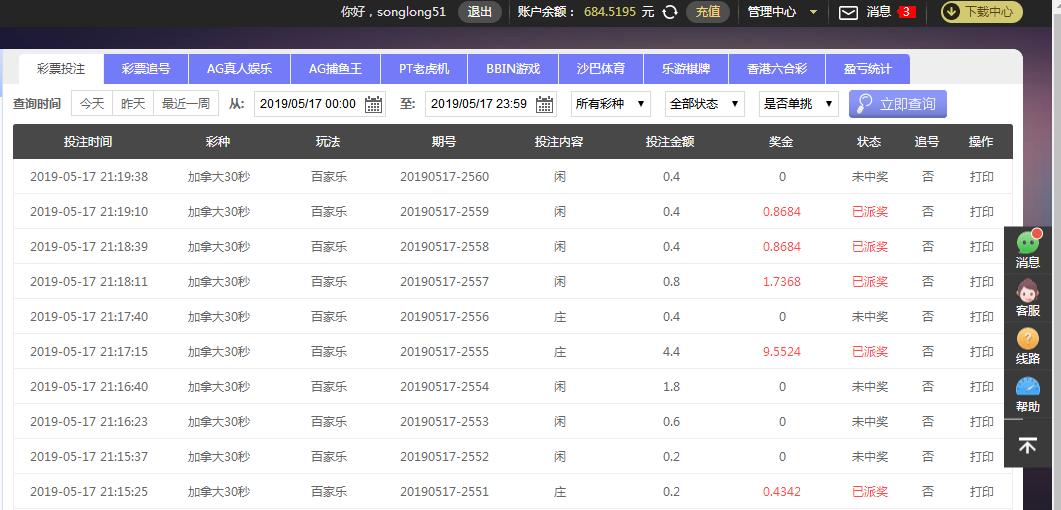The height and width of the screenshot is (510, 1061).
Task: Open the help gauge icon
Action: (1027, 387)
